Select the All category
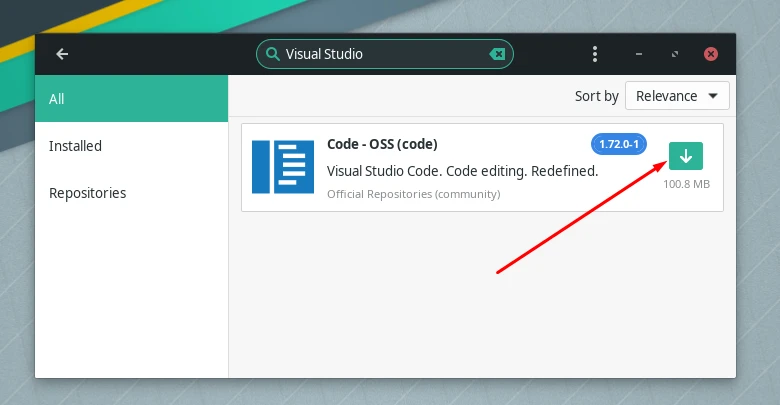The height and width of the screenshot is (405, 780). [x=131, y=99]
